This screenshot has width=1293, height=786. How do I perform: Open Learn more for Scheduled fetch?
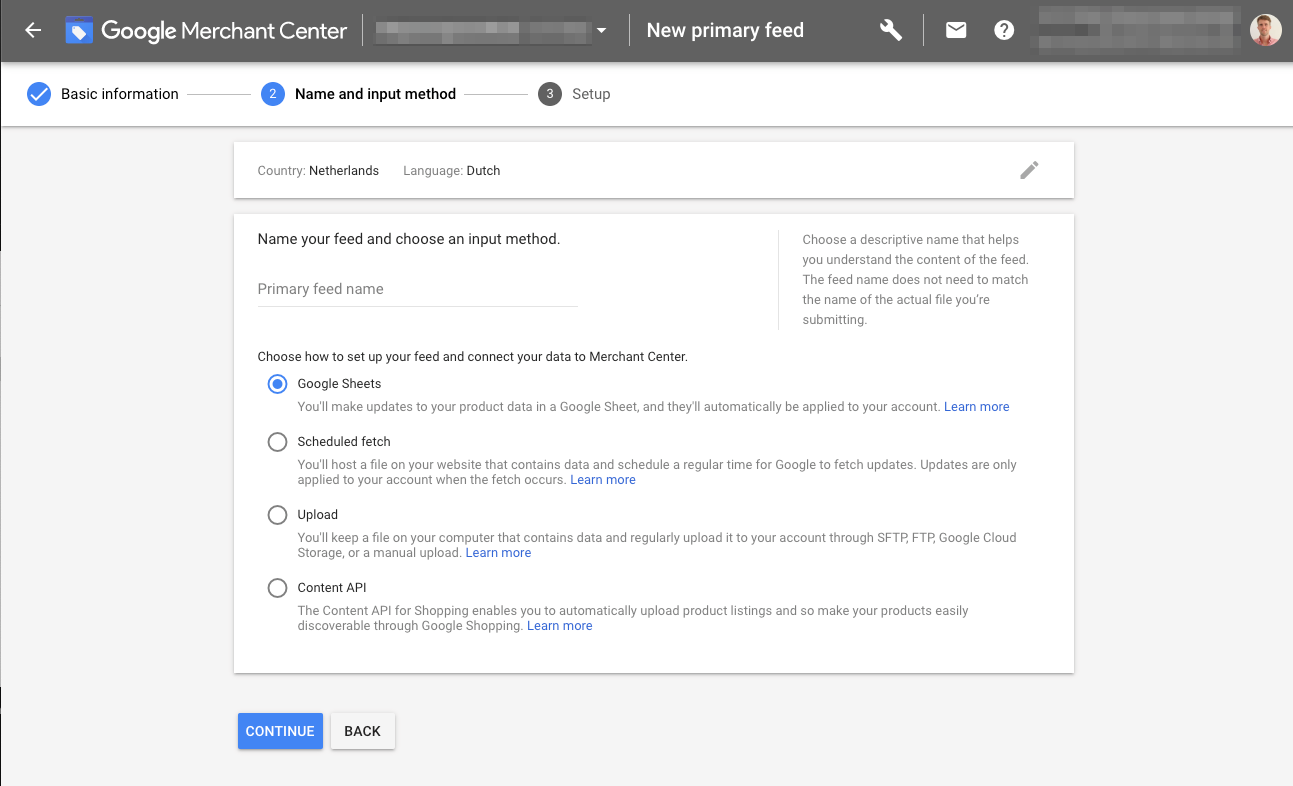603,480
